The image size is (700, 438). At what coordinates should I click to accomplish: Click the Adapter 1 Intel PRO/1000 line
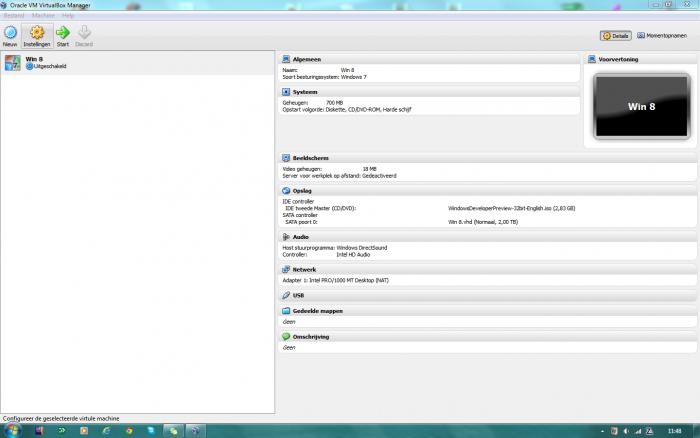pos(336,280)
